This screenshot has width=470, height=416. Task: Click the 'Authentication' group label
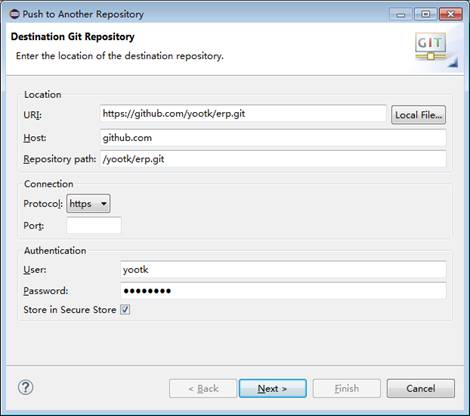[x=55, y=250]
